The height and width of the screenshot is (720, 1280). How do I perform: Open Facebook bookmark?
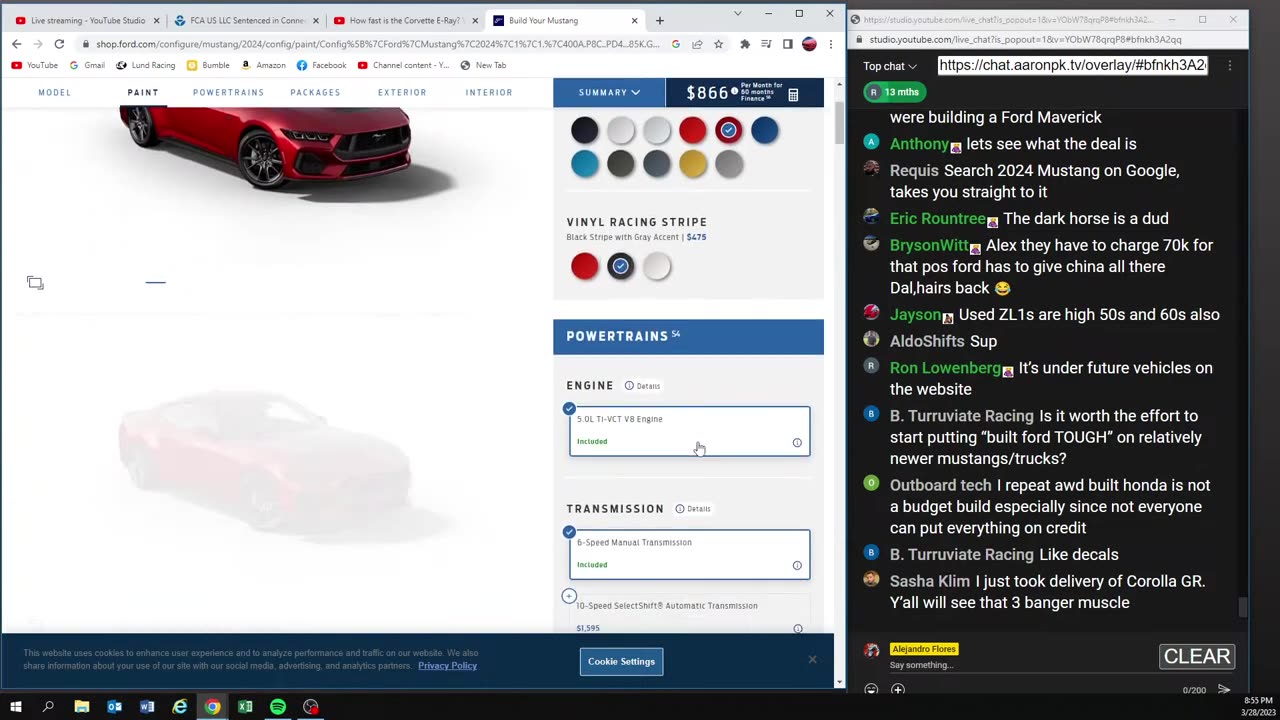click(x=322, y=65)
